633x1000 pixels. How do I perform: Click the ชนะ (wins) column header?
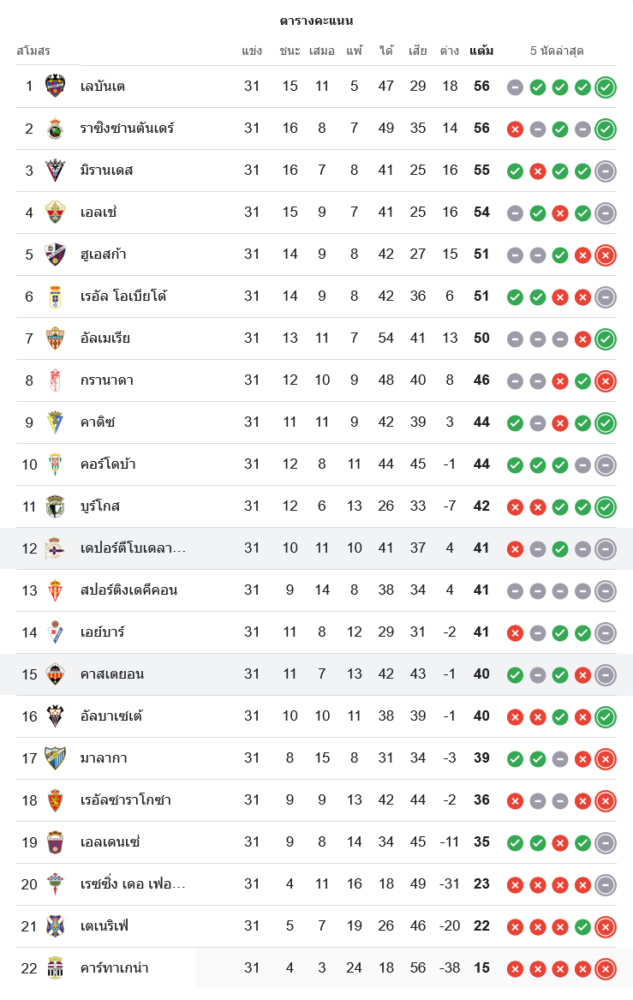click(290, 50)
